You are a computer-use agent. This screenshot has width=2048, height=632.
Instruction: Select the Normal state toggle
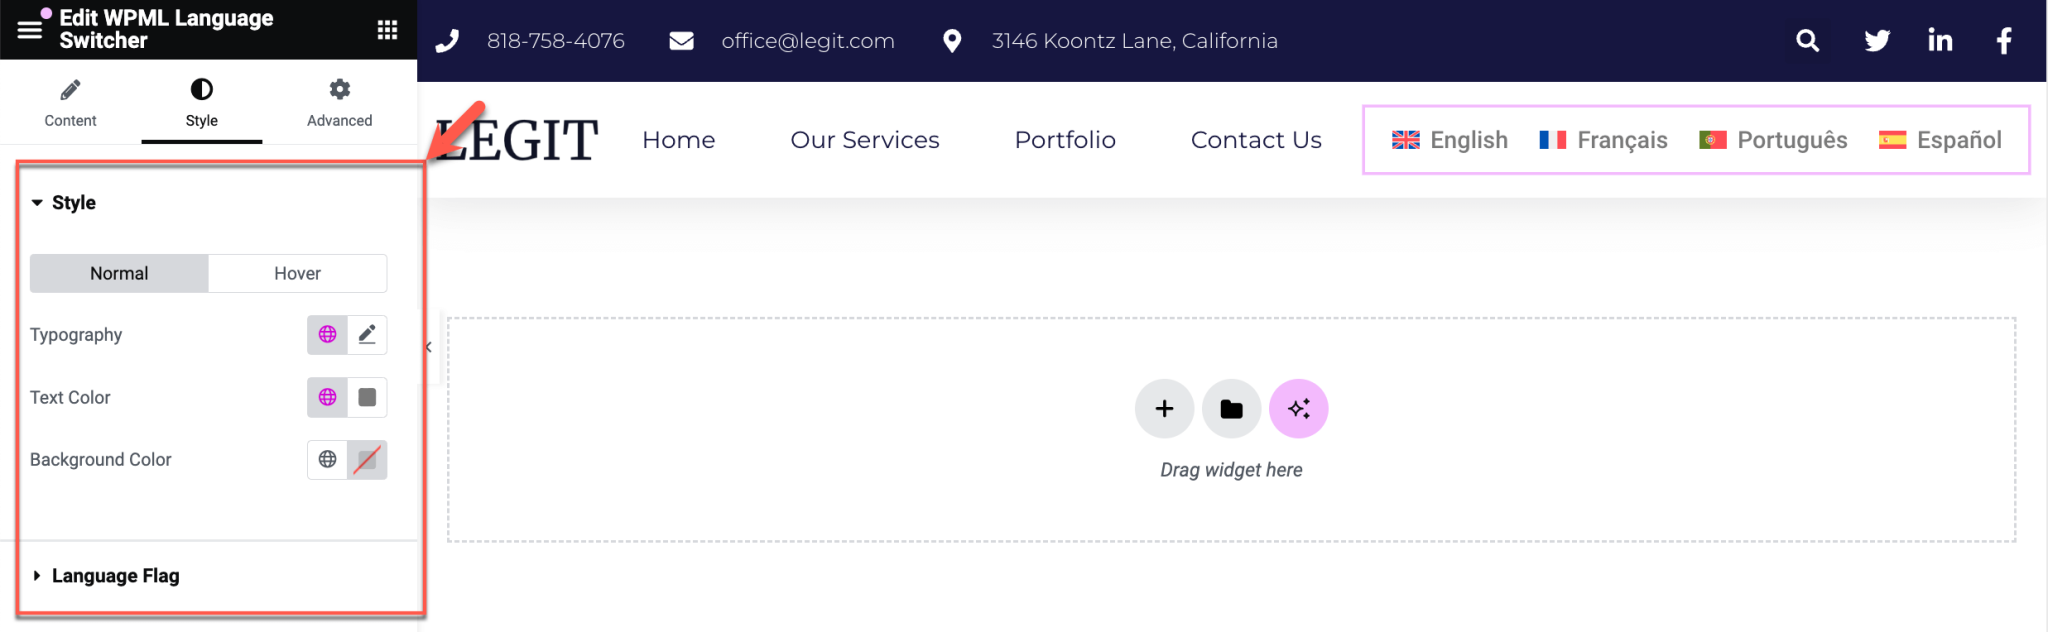119,272
